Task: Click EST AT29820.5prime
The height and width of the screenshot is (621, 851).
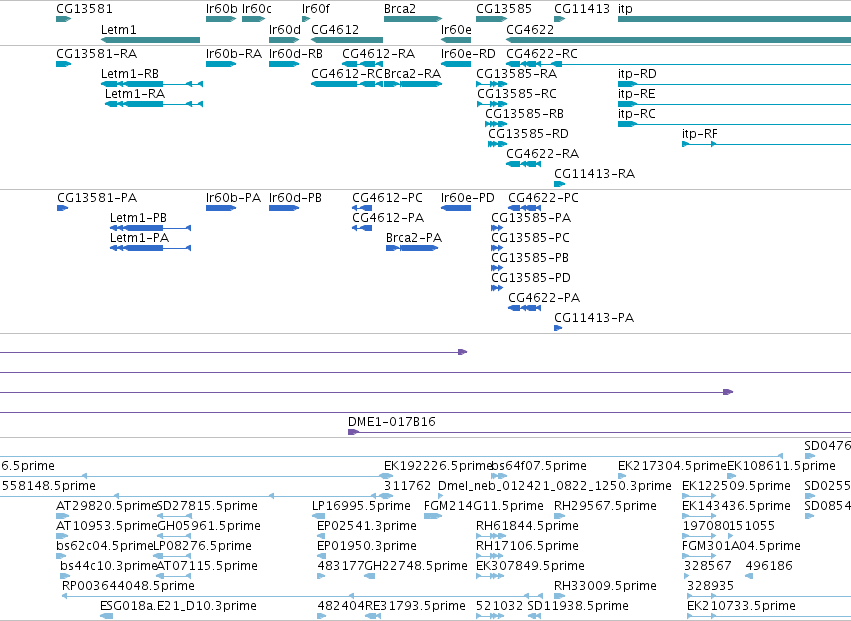Action: coord(106,506)
